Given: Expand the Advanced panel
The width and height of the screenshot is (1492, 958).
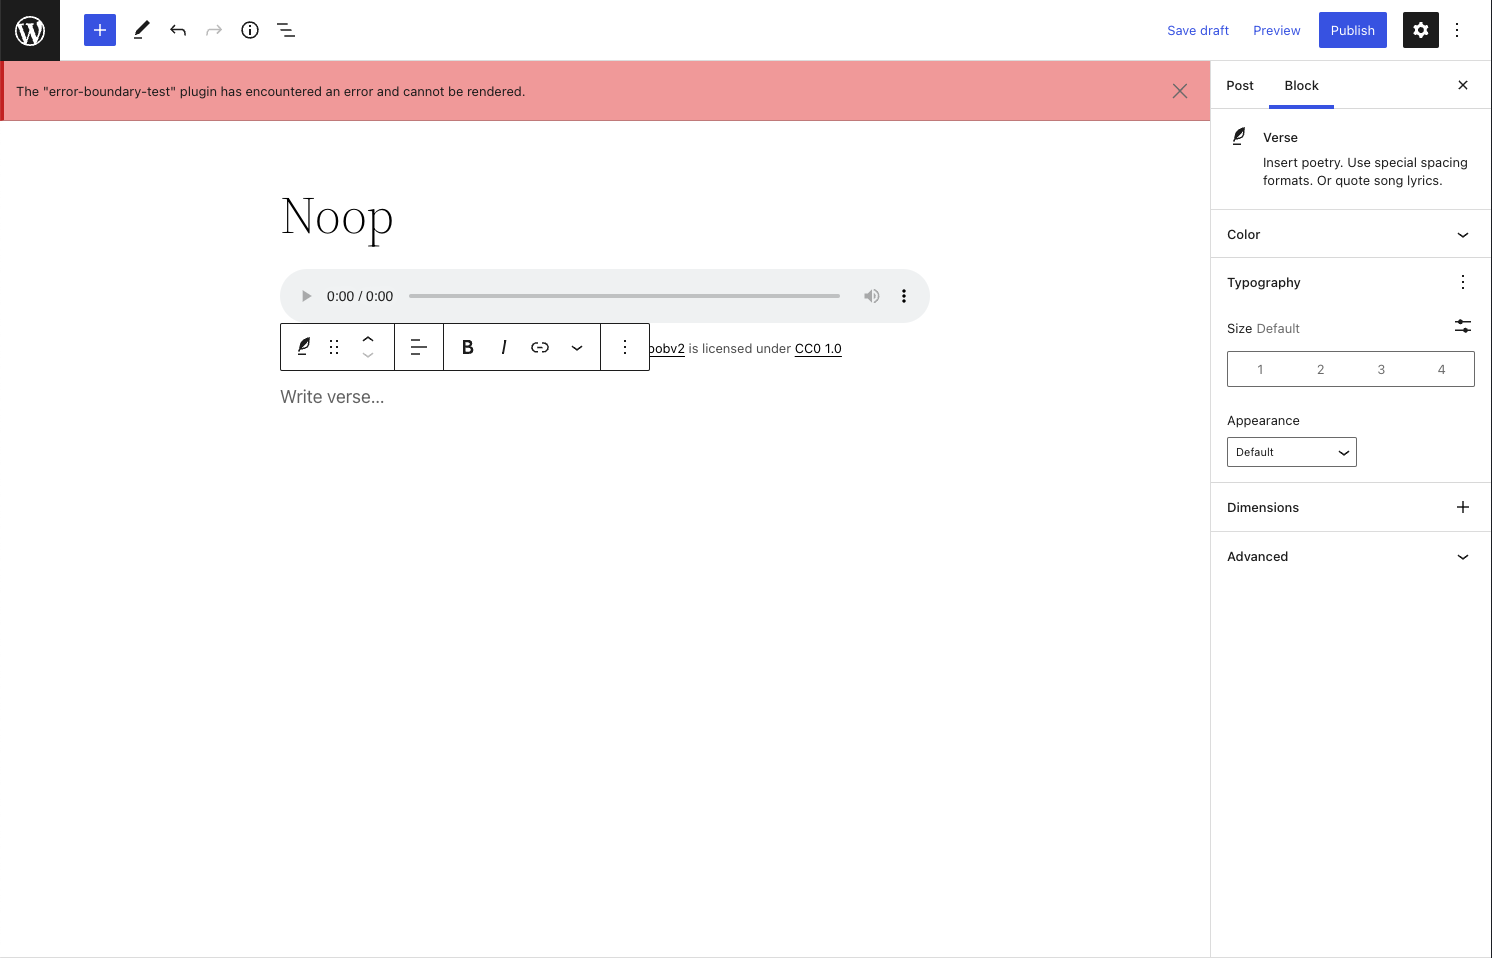Looking at the screenshot, I should [x=1350, y=556].
